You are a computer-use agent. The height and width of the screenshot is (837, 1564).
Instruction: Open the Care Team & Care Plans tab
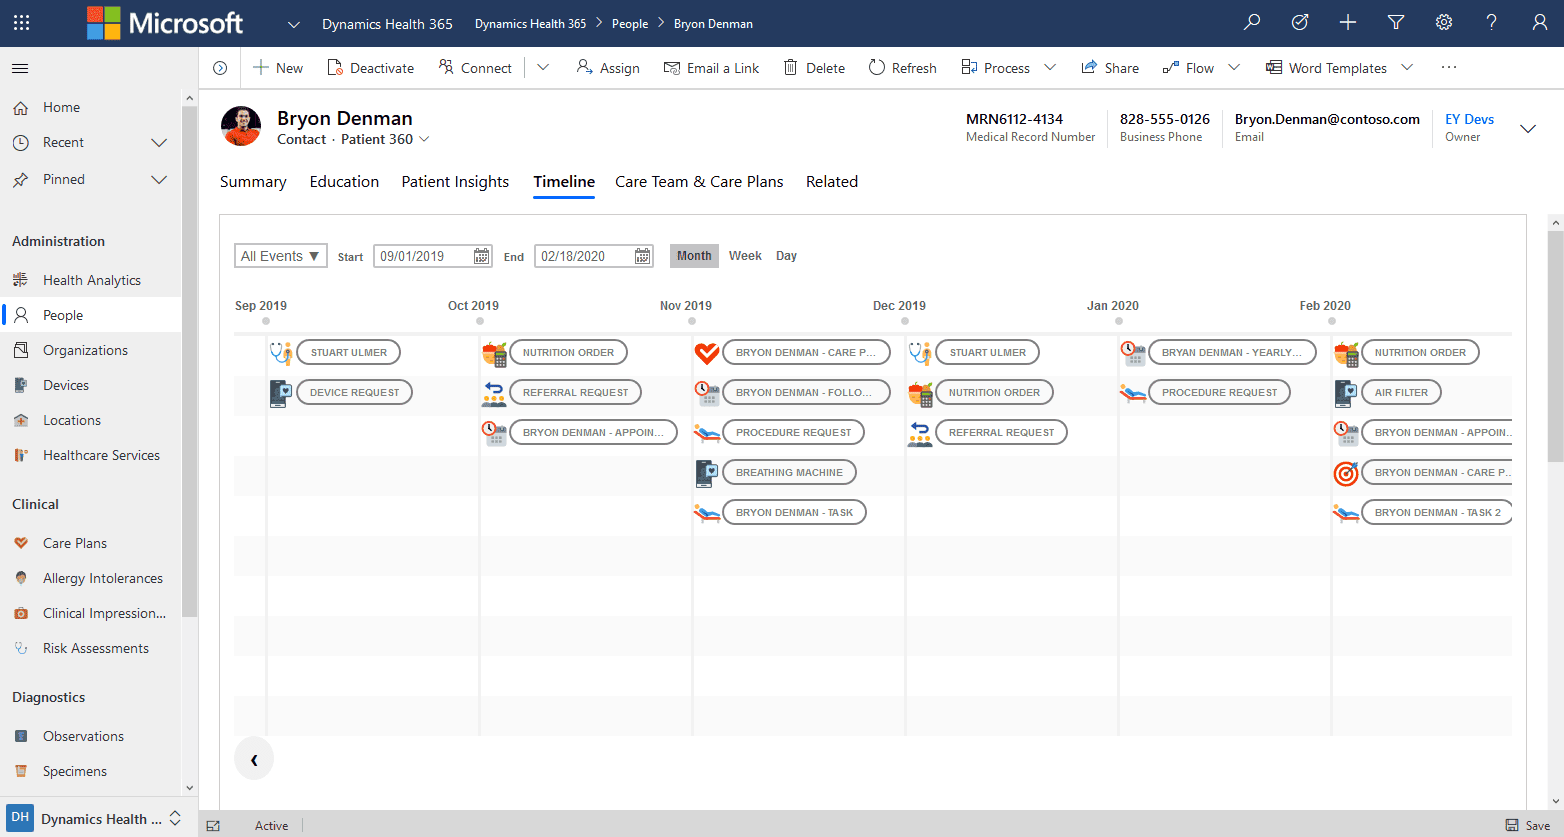[699, 182]
